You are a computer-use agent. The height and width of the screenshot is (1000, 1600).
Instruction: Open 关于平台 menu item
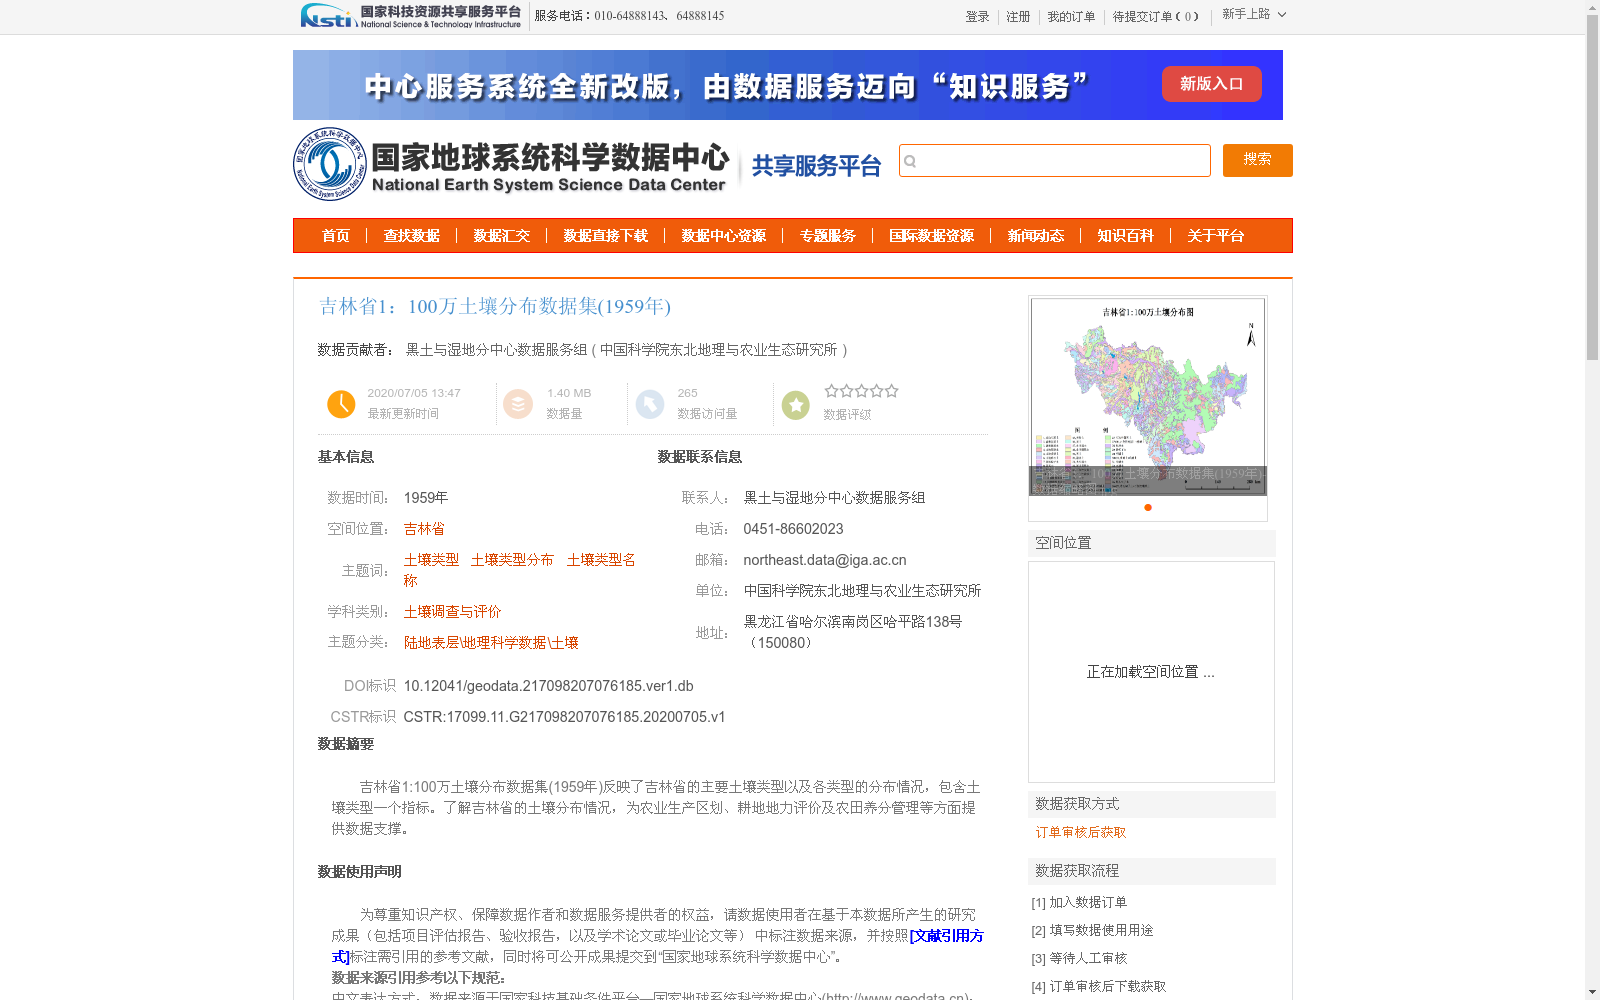click(x=1216, y=236)
